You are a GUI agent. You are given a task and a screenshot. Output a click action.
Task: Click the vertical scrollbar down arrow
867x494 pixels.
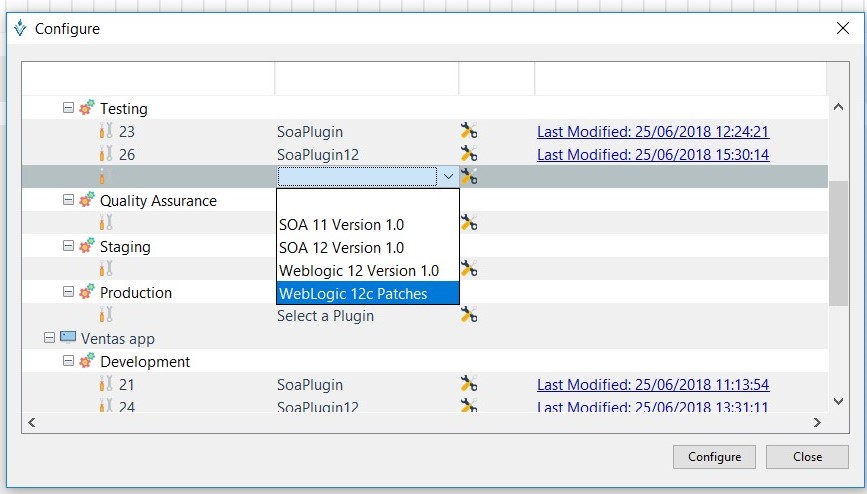point(838,402)
